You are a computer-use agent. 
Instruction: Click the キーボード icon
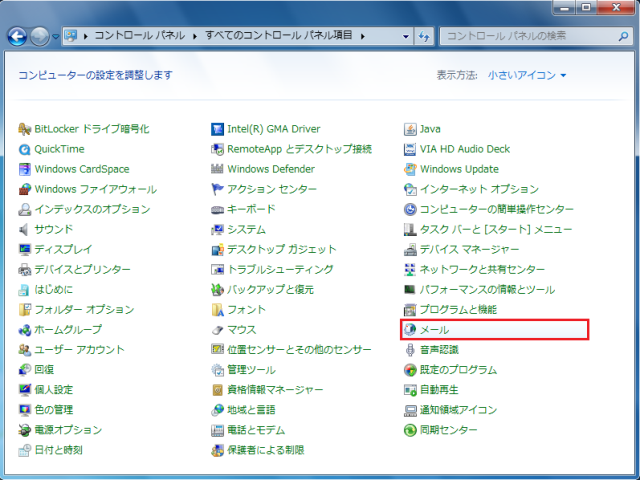[217, 209]
